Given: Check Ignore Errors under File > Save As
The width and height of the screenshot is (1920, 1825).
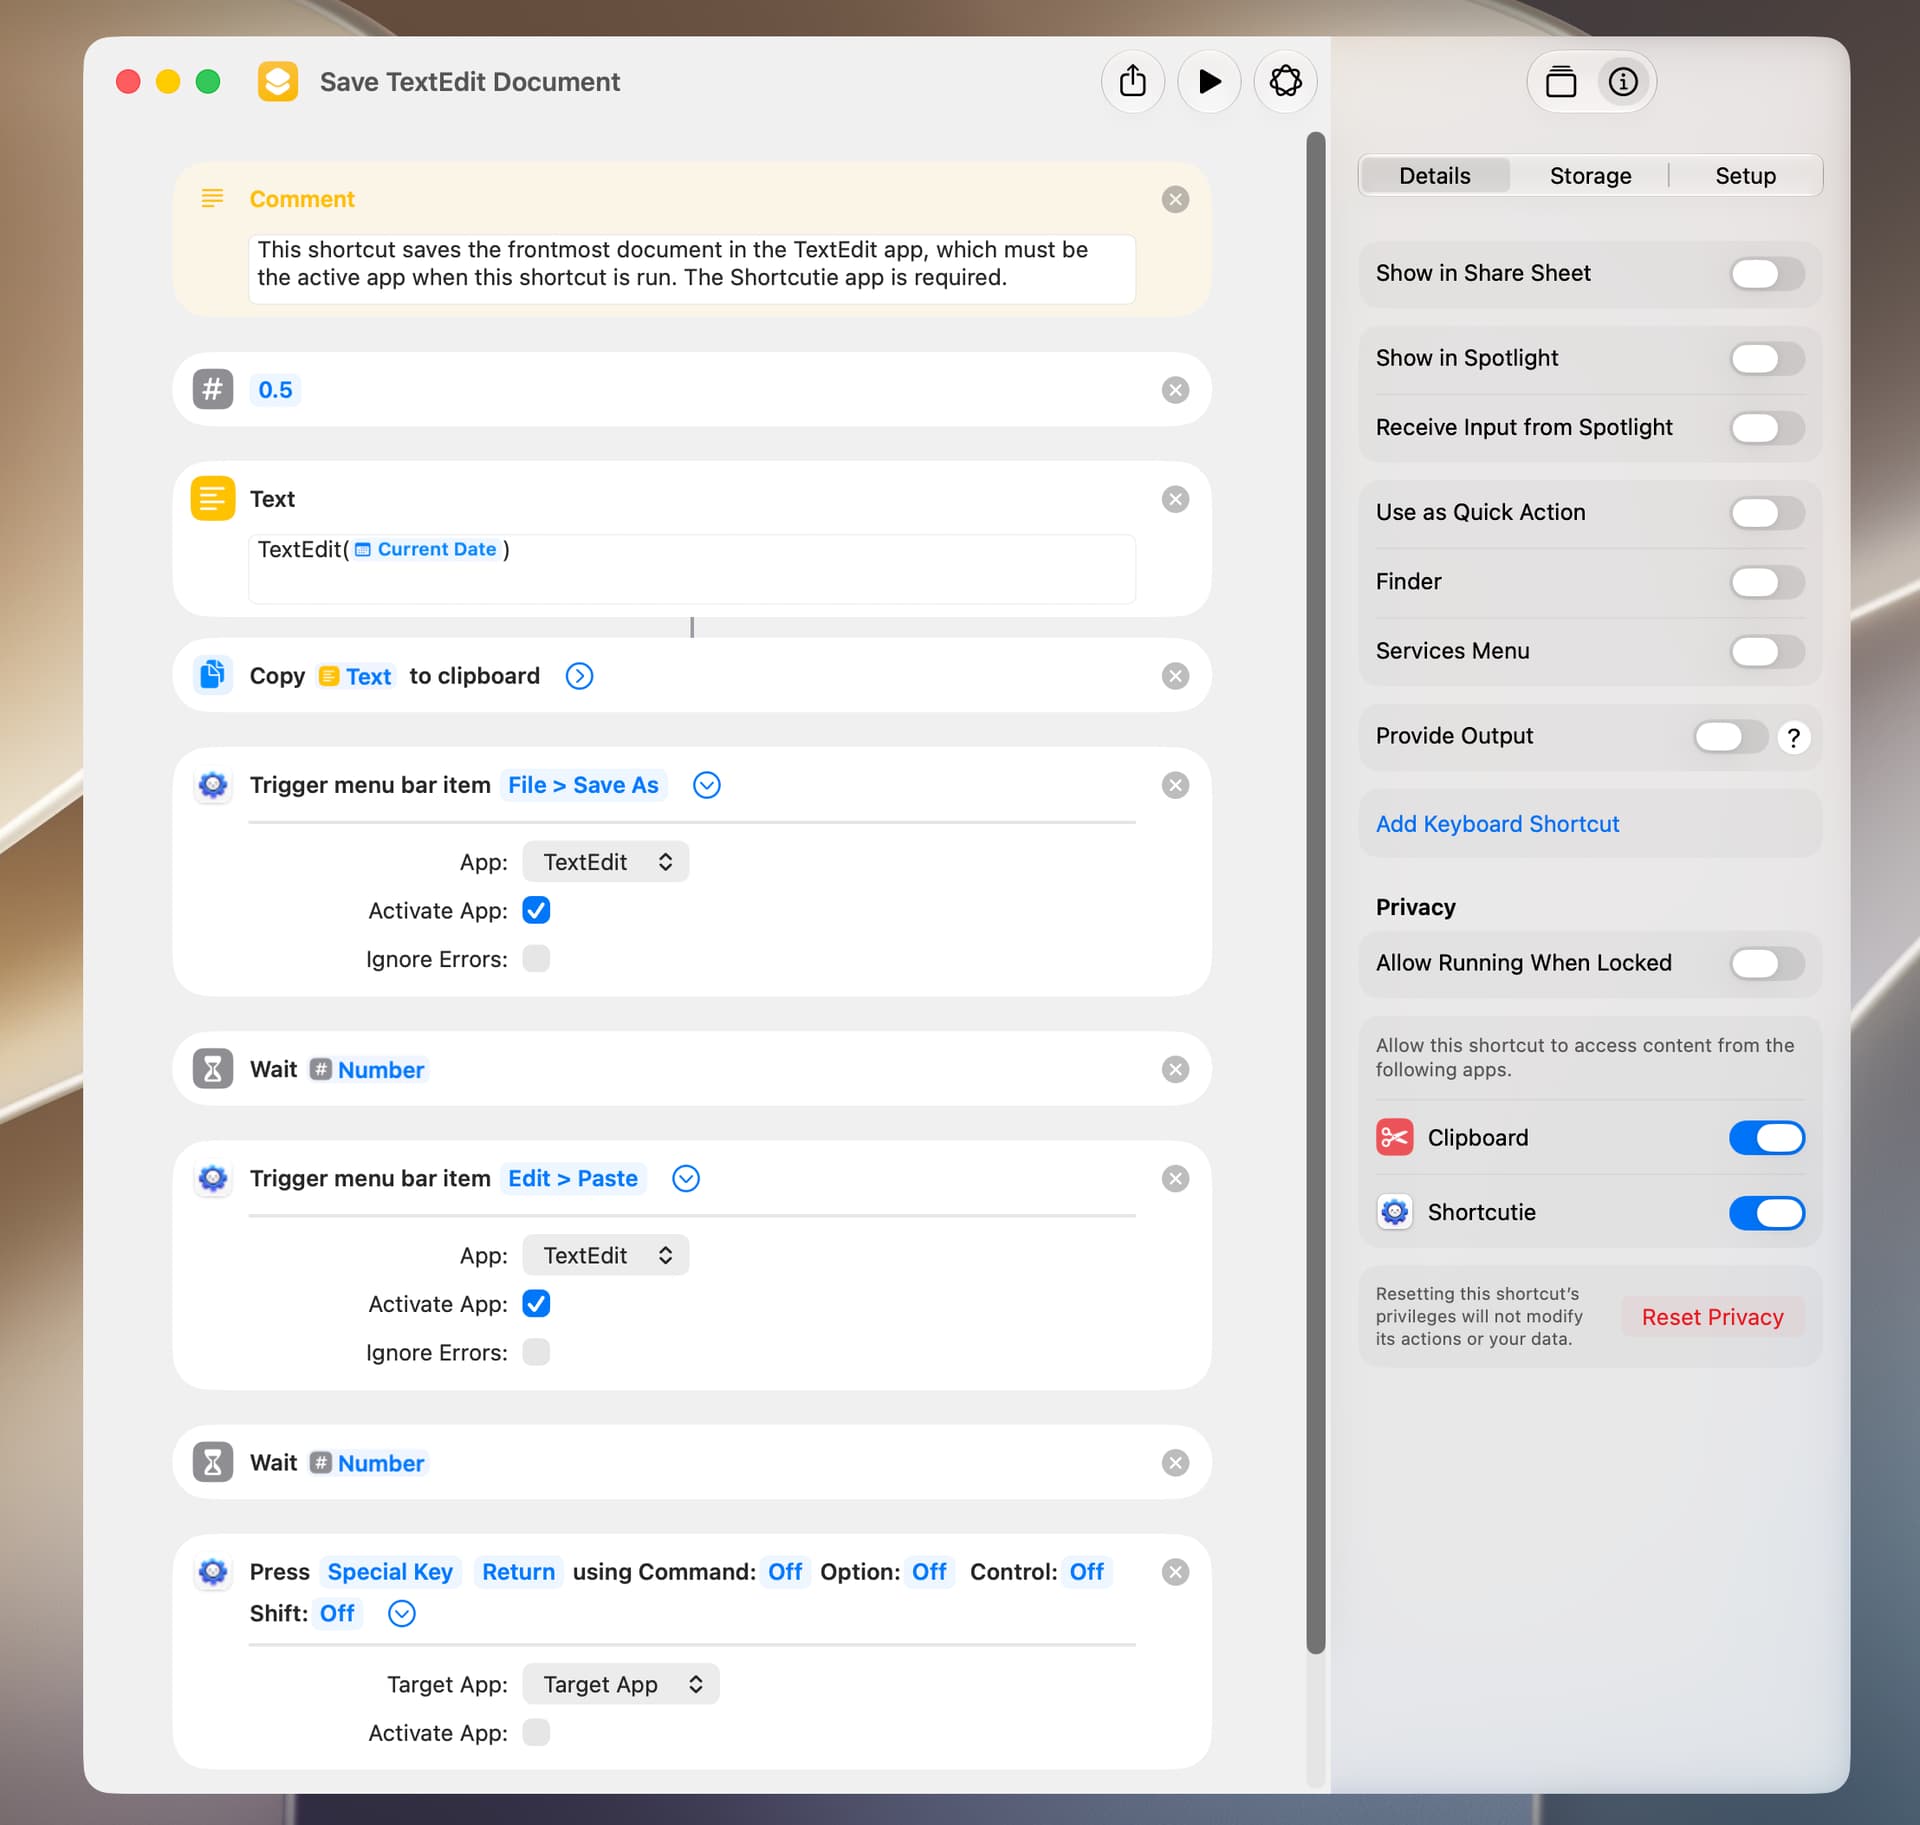Looking at the screenshot, I should (536, 959).
